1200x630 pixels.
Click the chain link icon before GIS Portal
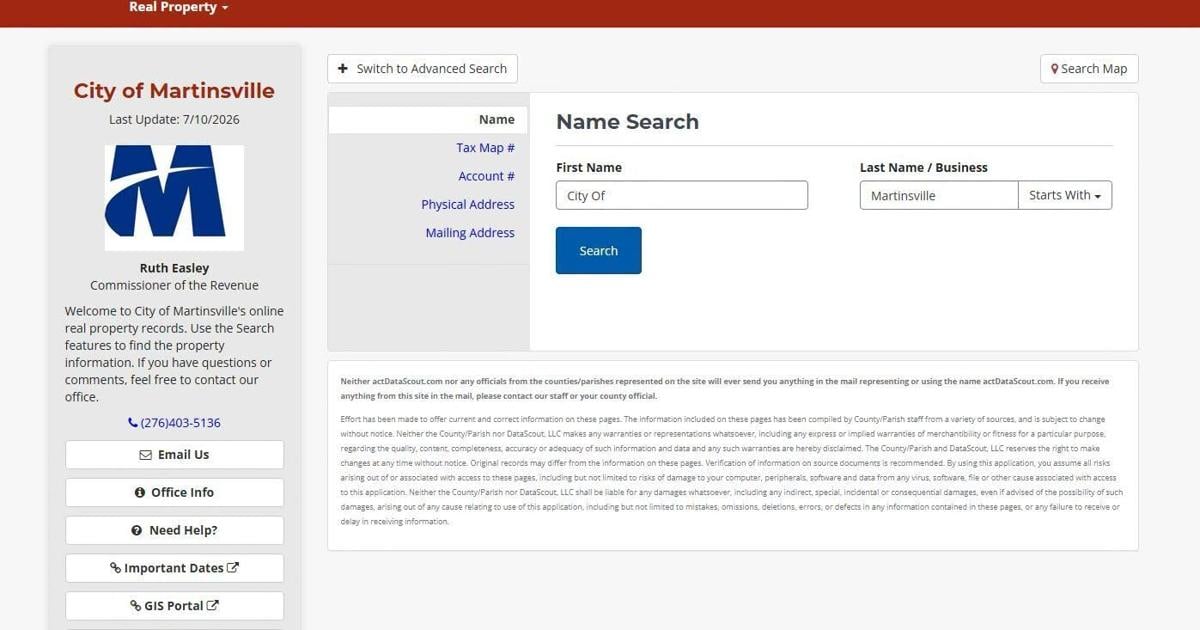[x=136, y=606]
